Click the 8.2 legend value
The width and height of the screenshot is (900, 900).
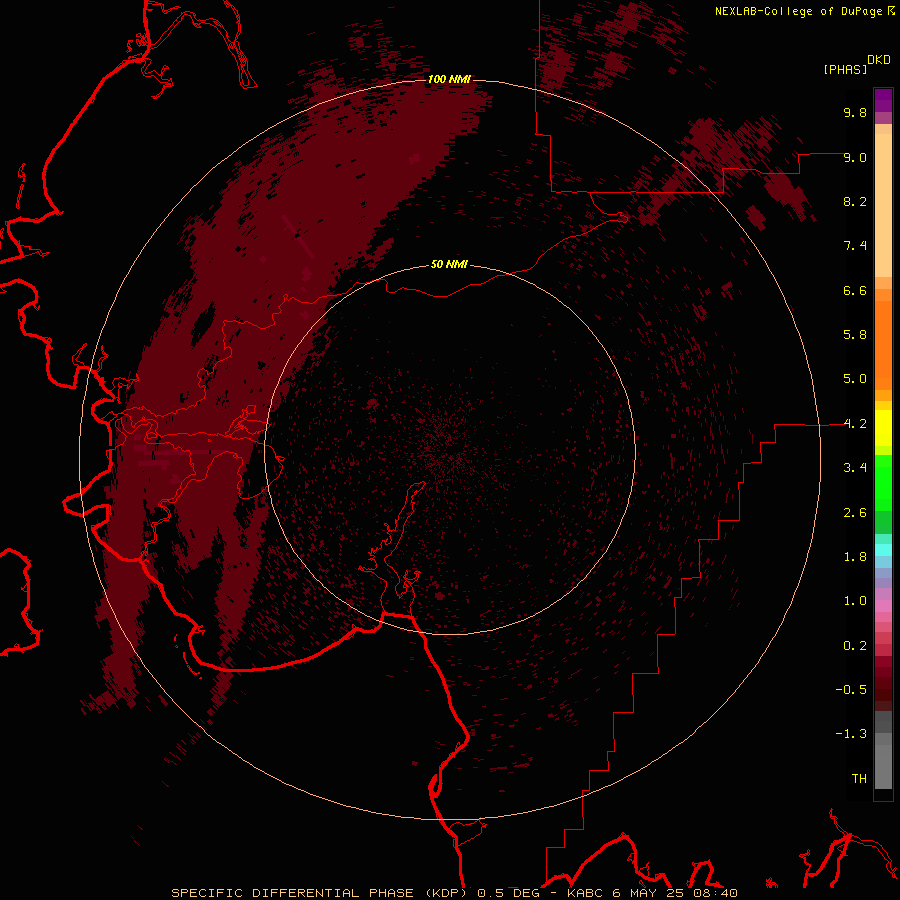855,201
